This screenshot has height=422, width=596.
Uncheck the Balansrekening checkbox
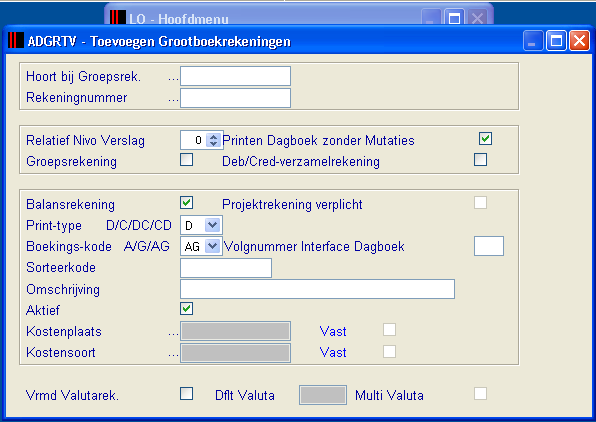[x=186, y=203]
